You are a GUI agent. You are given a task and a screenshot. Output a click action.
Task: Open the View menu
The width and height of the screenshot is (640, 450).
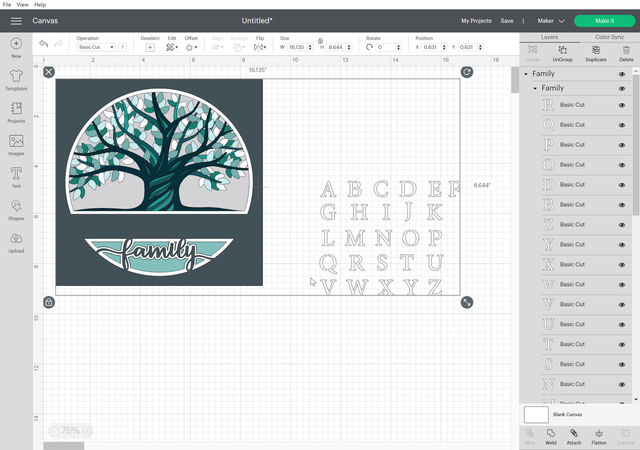pos(22,4)
